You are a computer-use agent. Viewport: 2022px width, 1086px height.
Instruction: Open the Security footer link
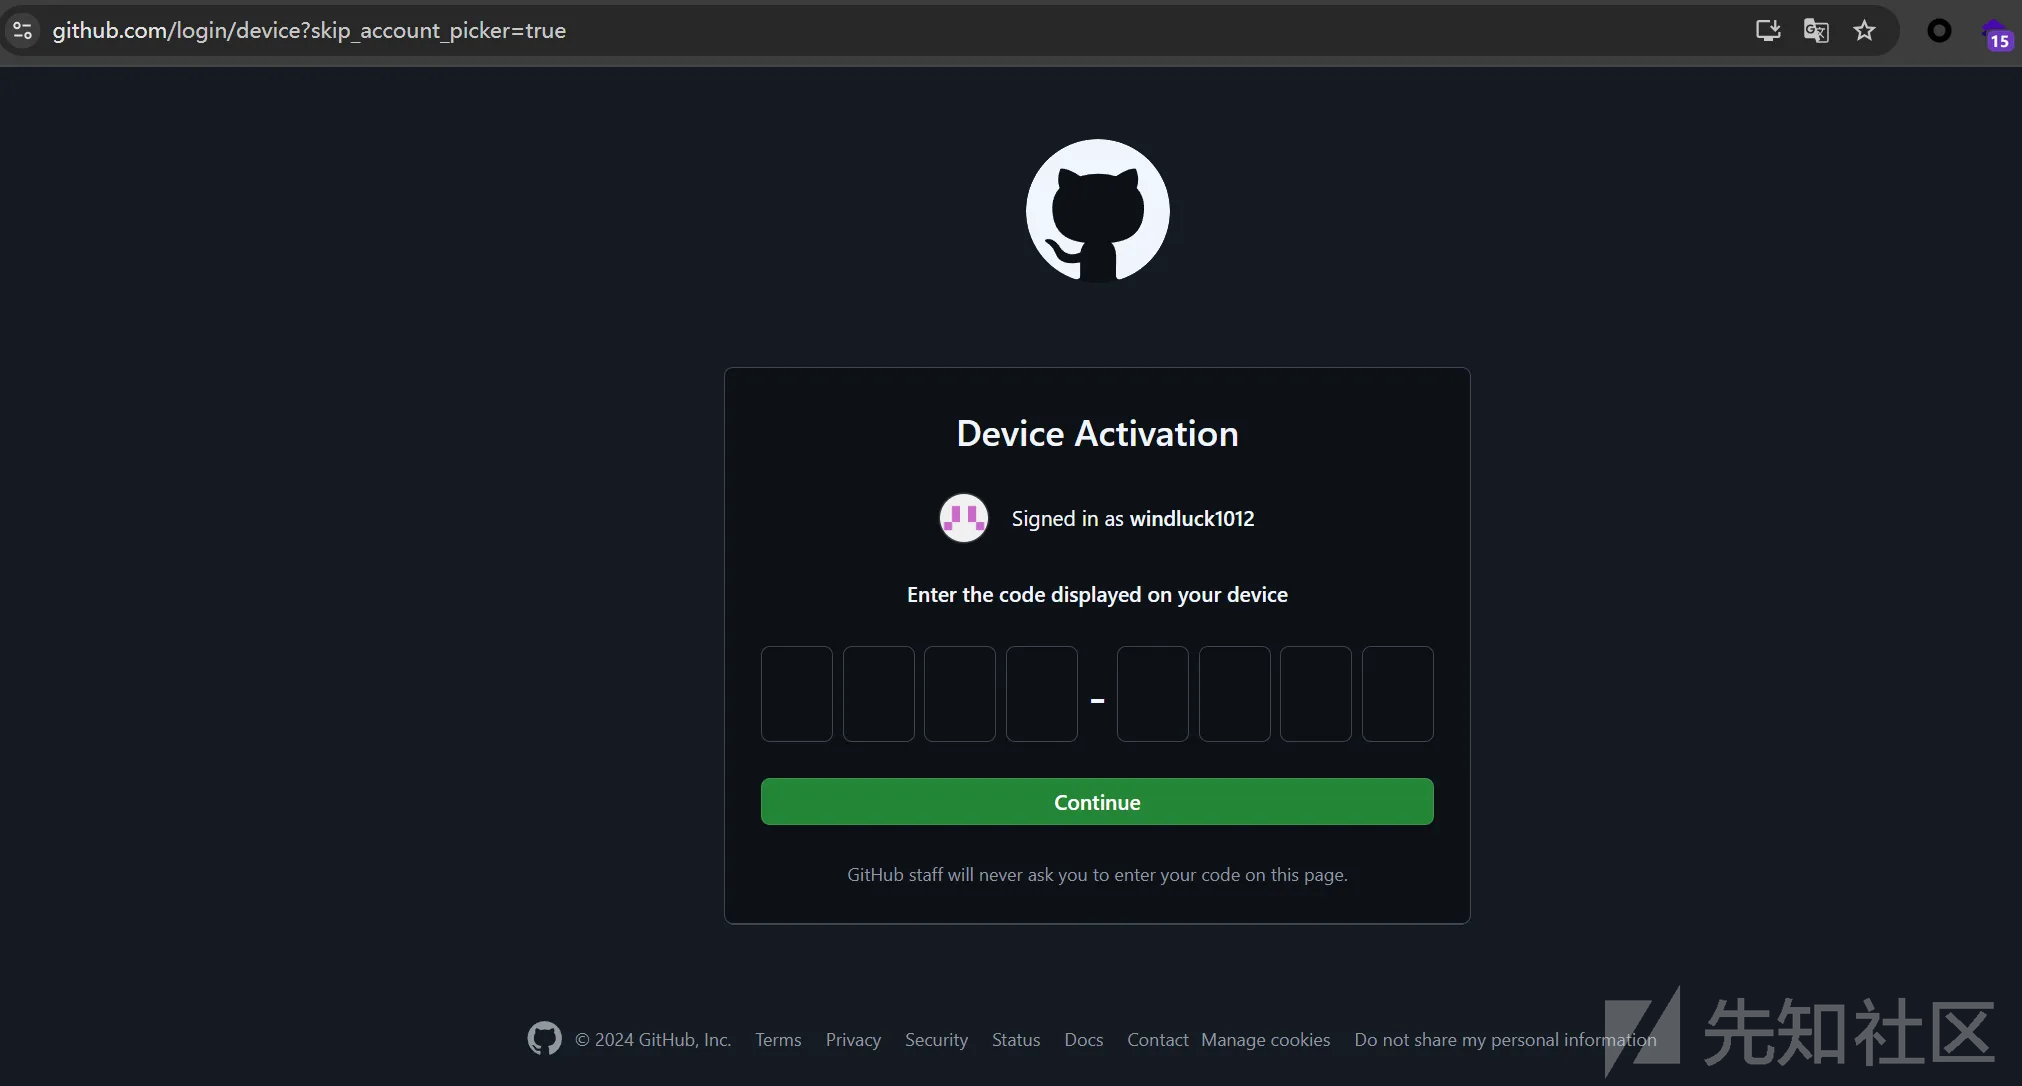(x=936, y=1040)
